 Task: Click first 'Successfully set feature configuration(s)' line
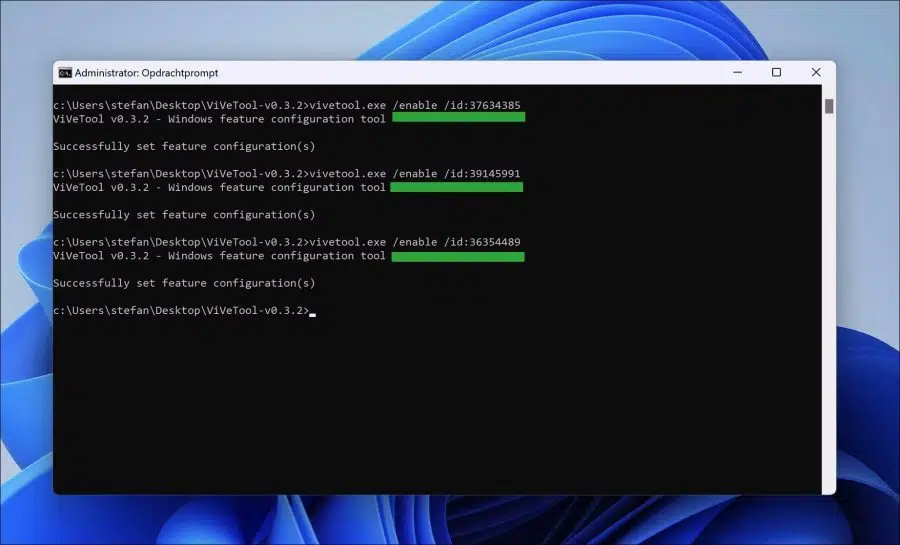(184, 146)
